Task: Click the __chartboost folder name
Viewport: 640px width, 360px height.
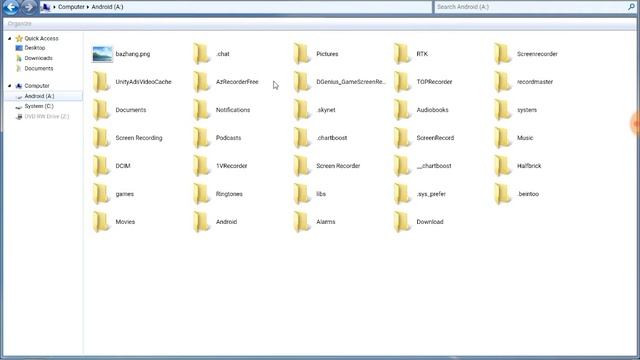Action: [x=434, y=166]
